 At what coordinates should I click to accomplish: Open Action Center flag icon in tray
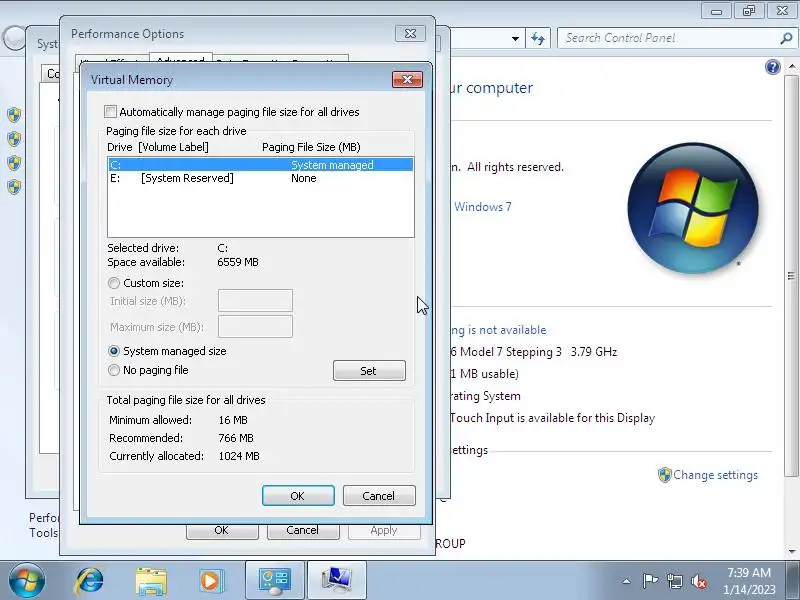(x=650, y=581)
